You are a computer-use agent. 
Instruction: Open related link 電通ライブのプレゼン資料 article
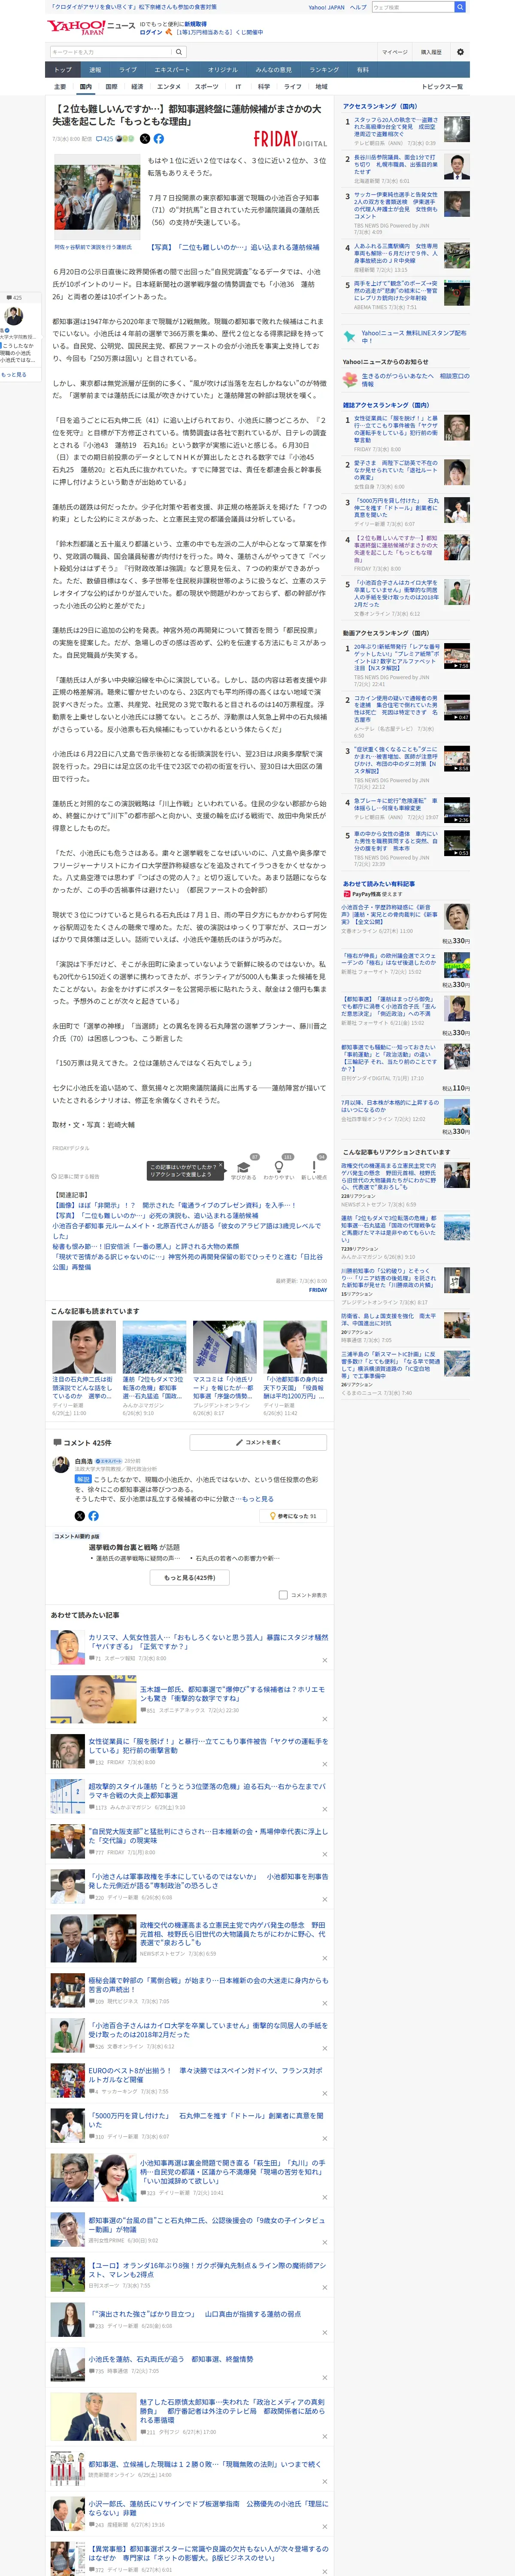click(x=173, y=1205)
